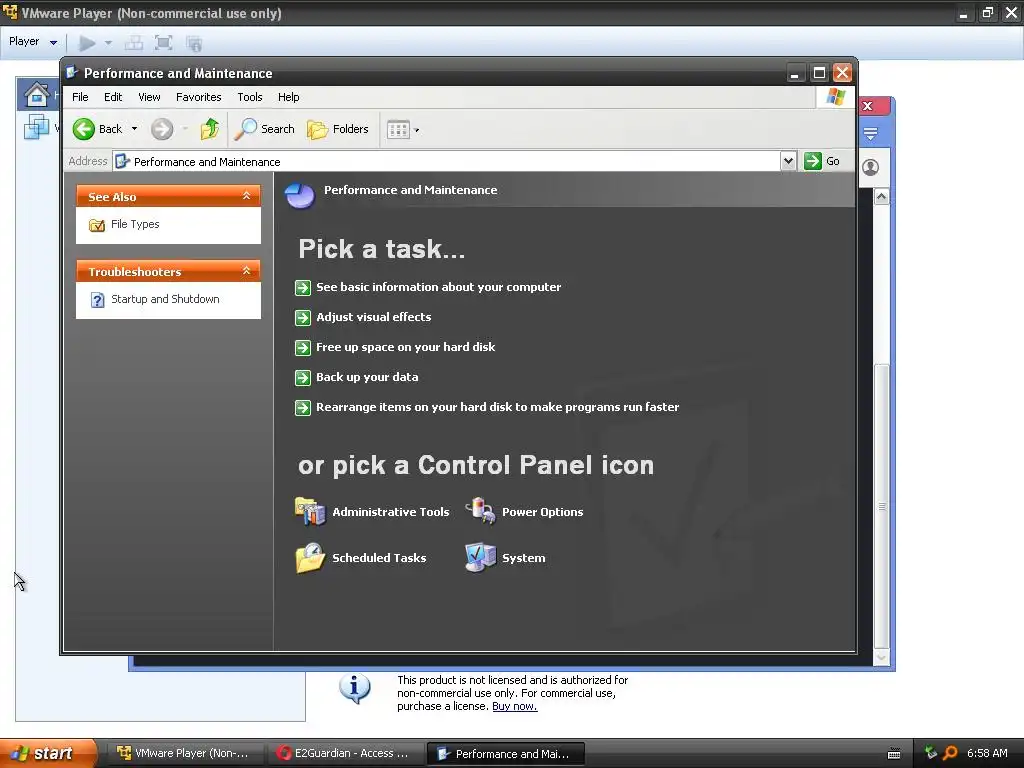The height and width of the screenshot is (768, 1024).
Task: Click VMware full screen mode icon
Action: 163,43
